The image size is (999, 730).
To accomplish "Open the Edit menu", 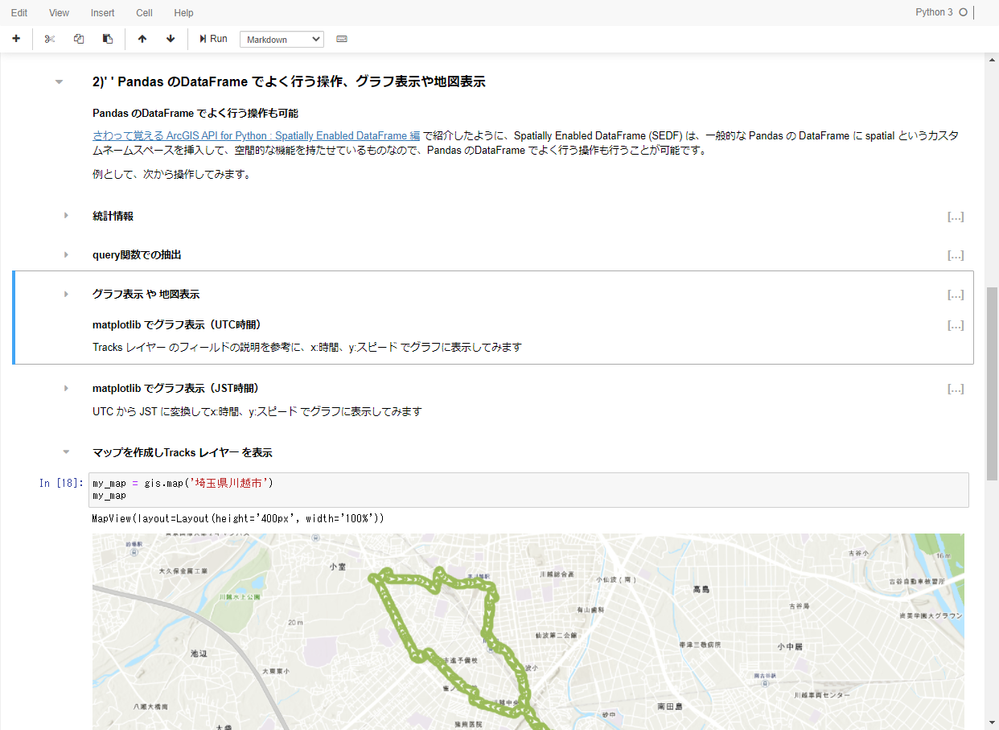I will click(x=19, y=13).
